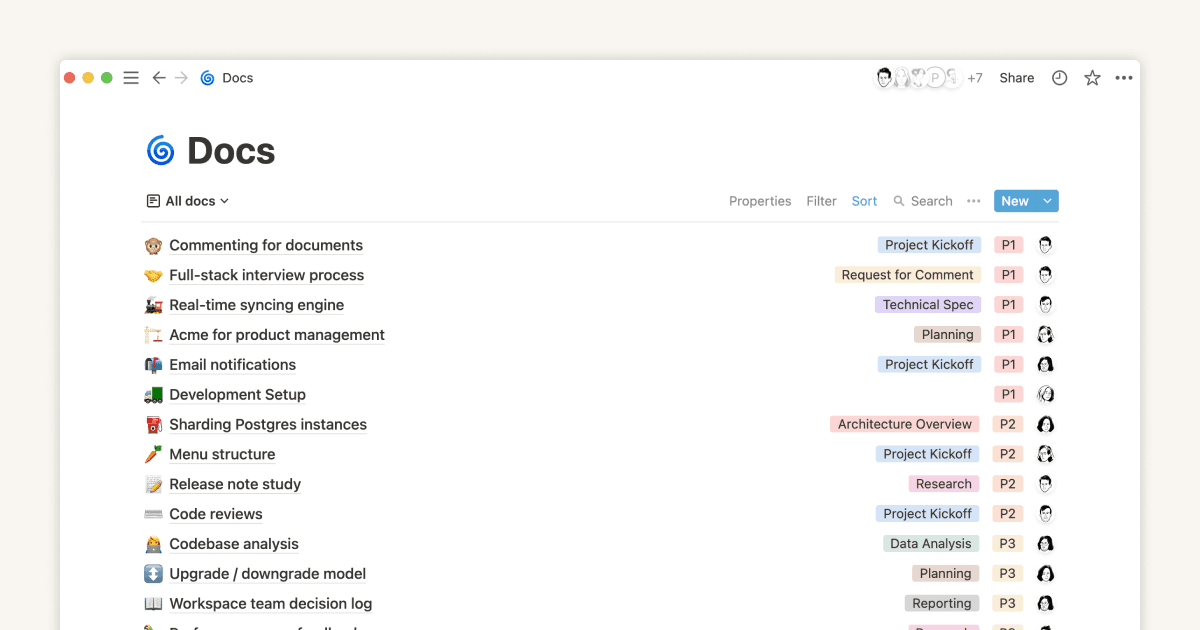The image size is (1200, 630).
Task: Open the sidebar using the hamburger icon
Action: point(131,77)
